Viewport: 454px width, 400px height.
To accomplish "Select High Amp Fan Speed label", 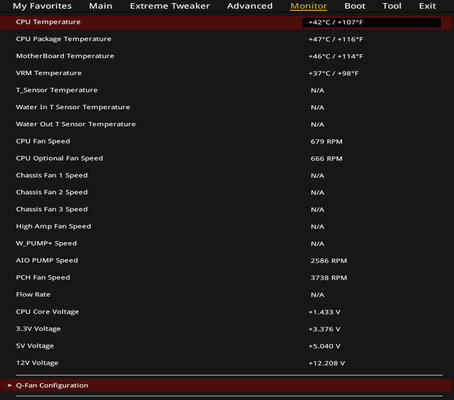I will [53, 226].
